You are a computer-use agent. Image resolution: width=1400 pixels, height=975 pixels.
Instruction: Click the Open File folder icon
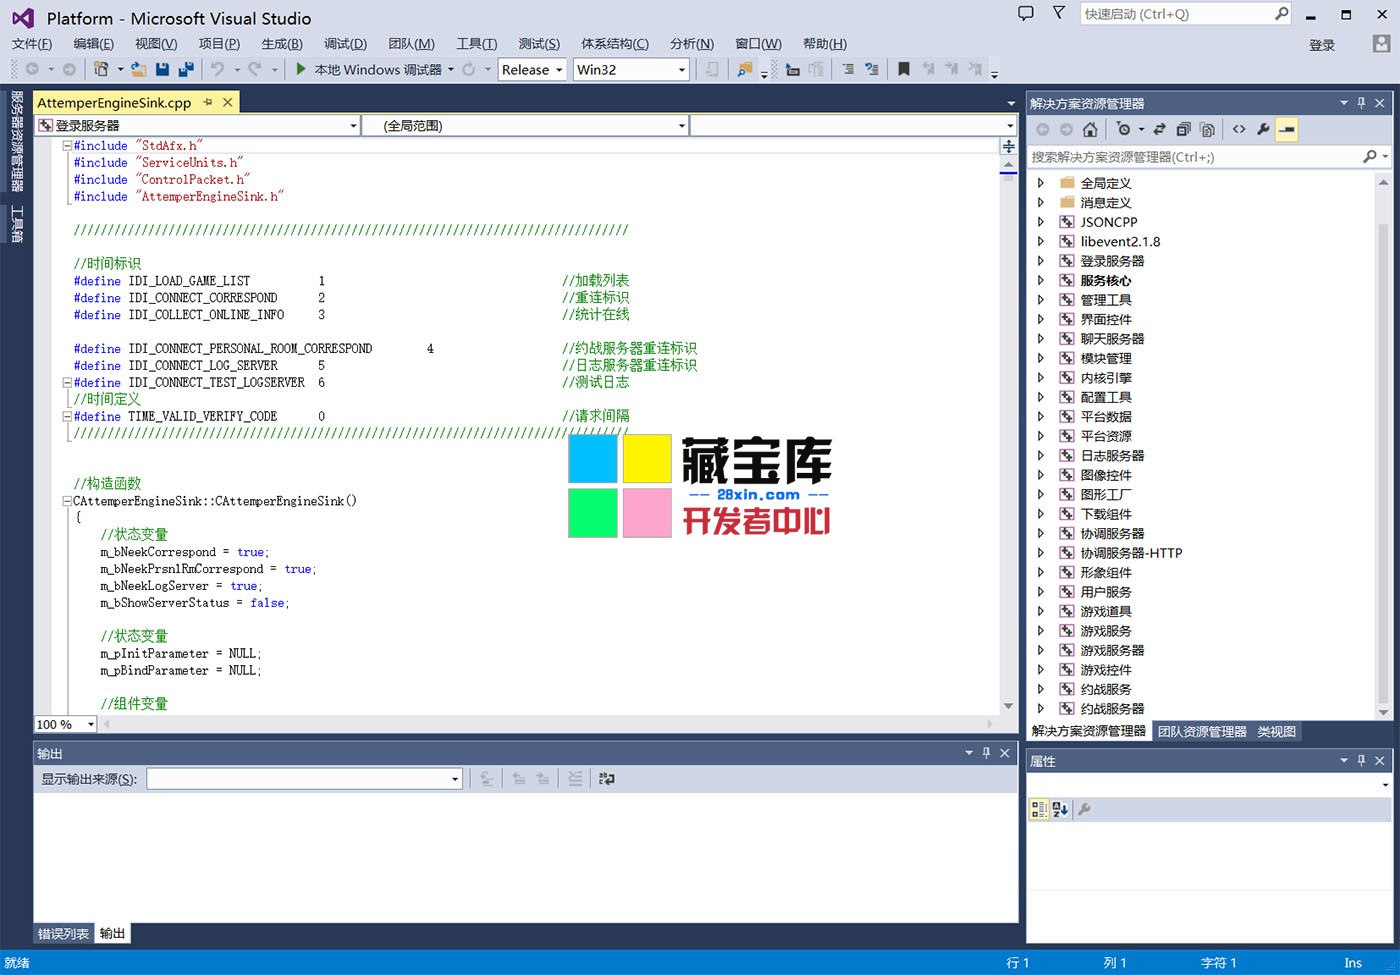point(139,69)
